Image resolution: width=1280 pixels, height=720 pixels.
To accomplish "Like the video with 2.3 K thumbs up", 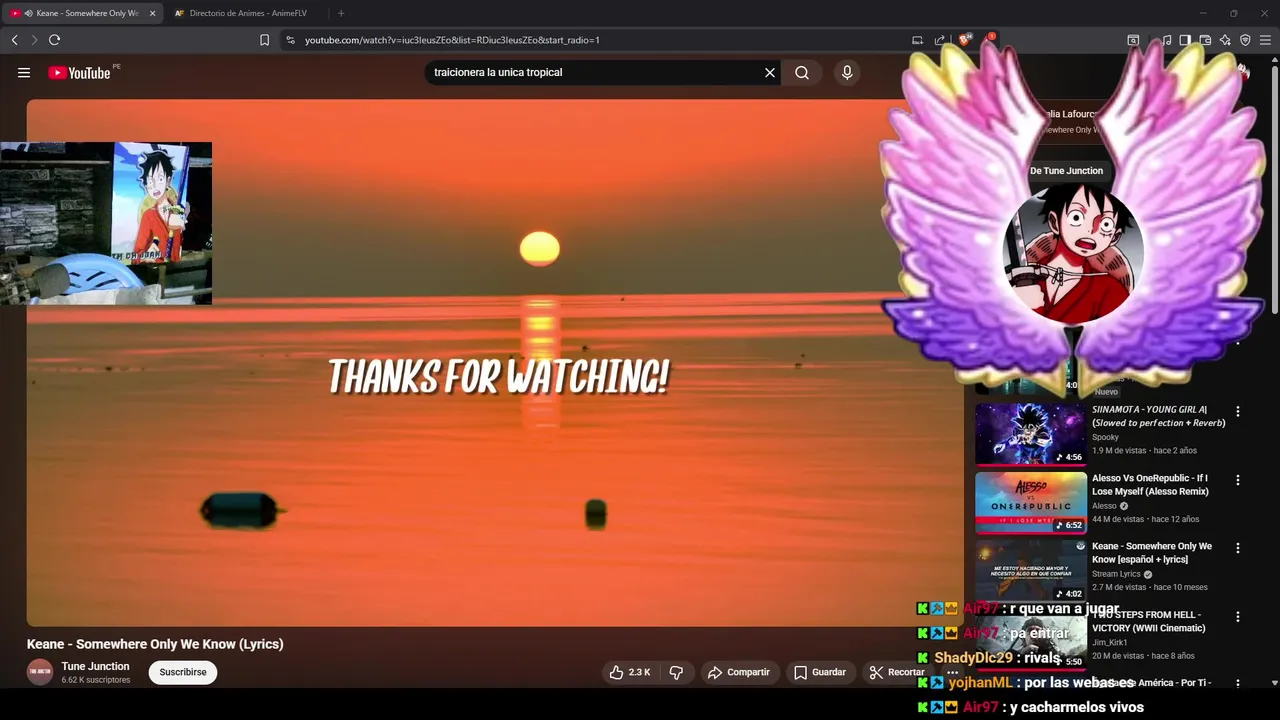I will pyautogui.click(x=630, y=672).
